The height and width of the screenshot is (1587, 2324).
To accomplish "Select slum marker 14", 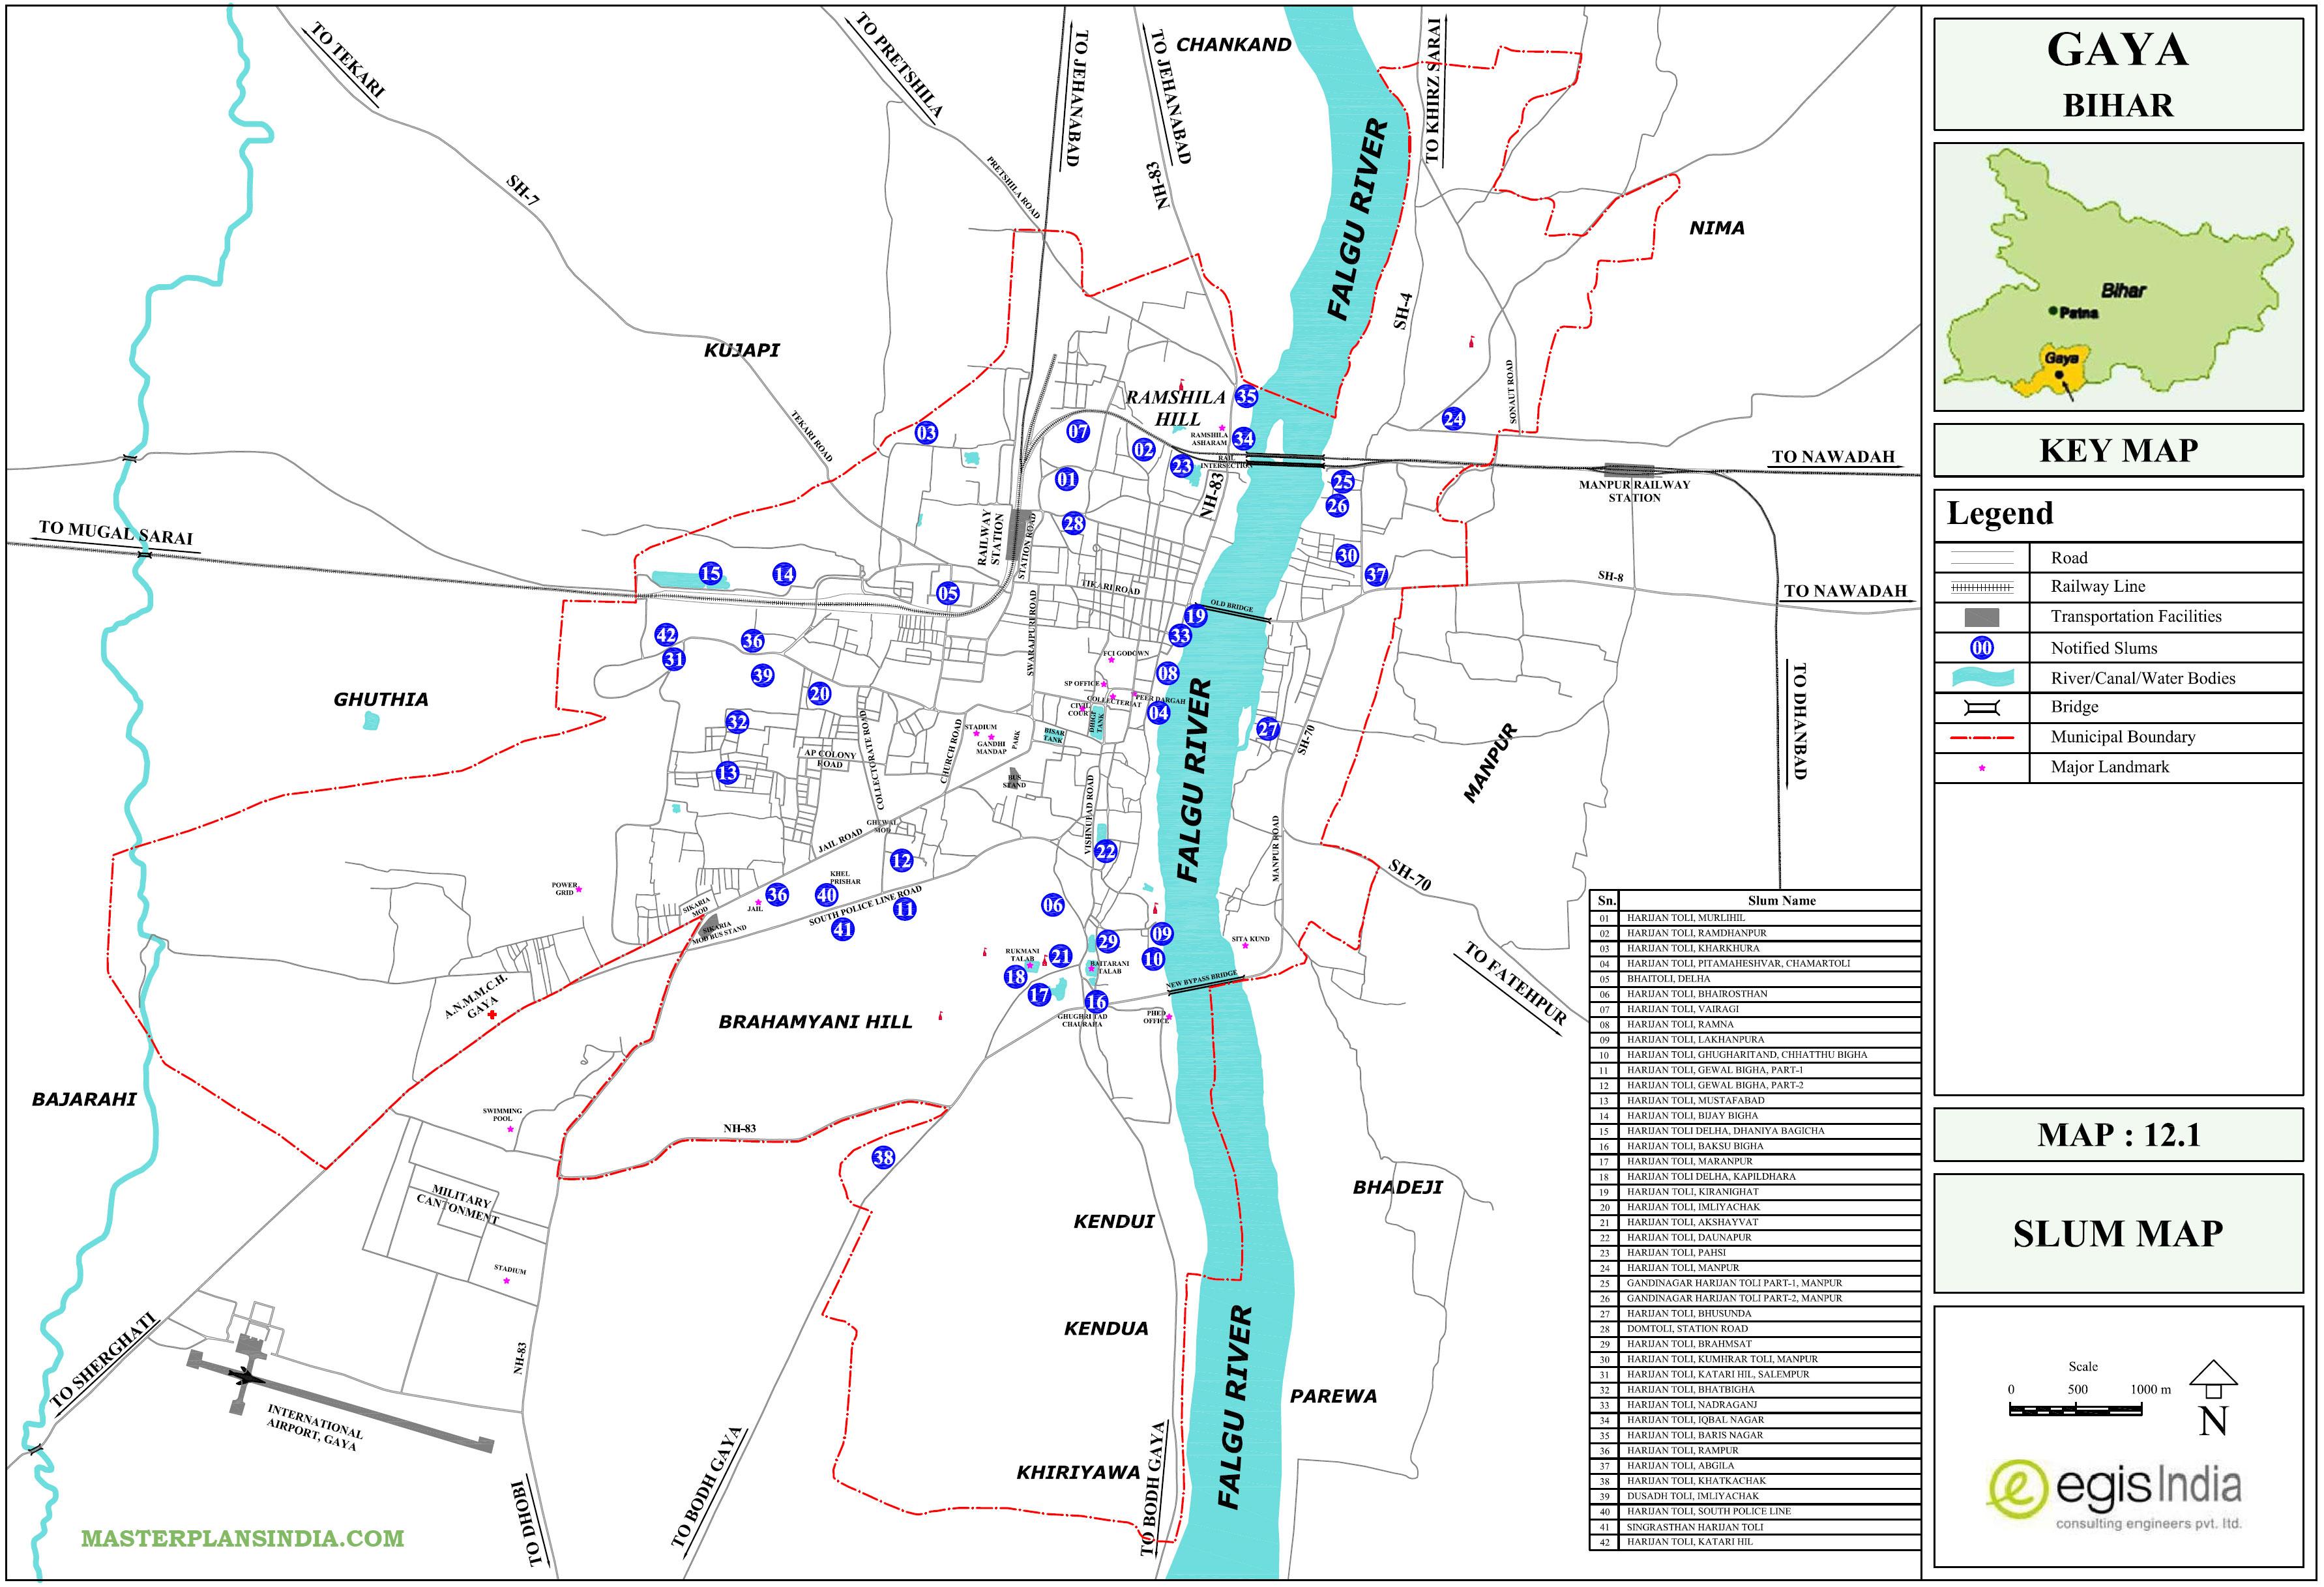I will 784,574.
